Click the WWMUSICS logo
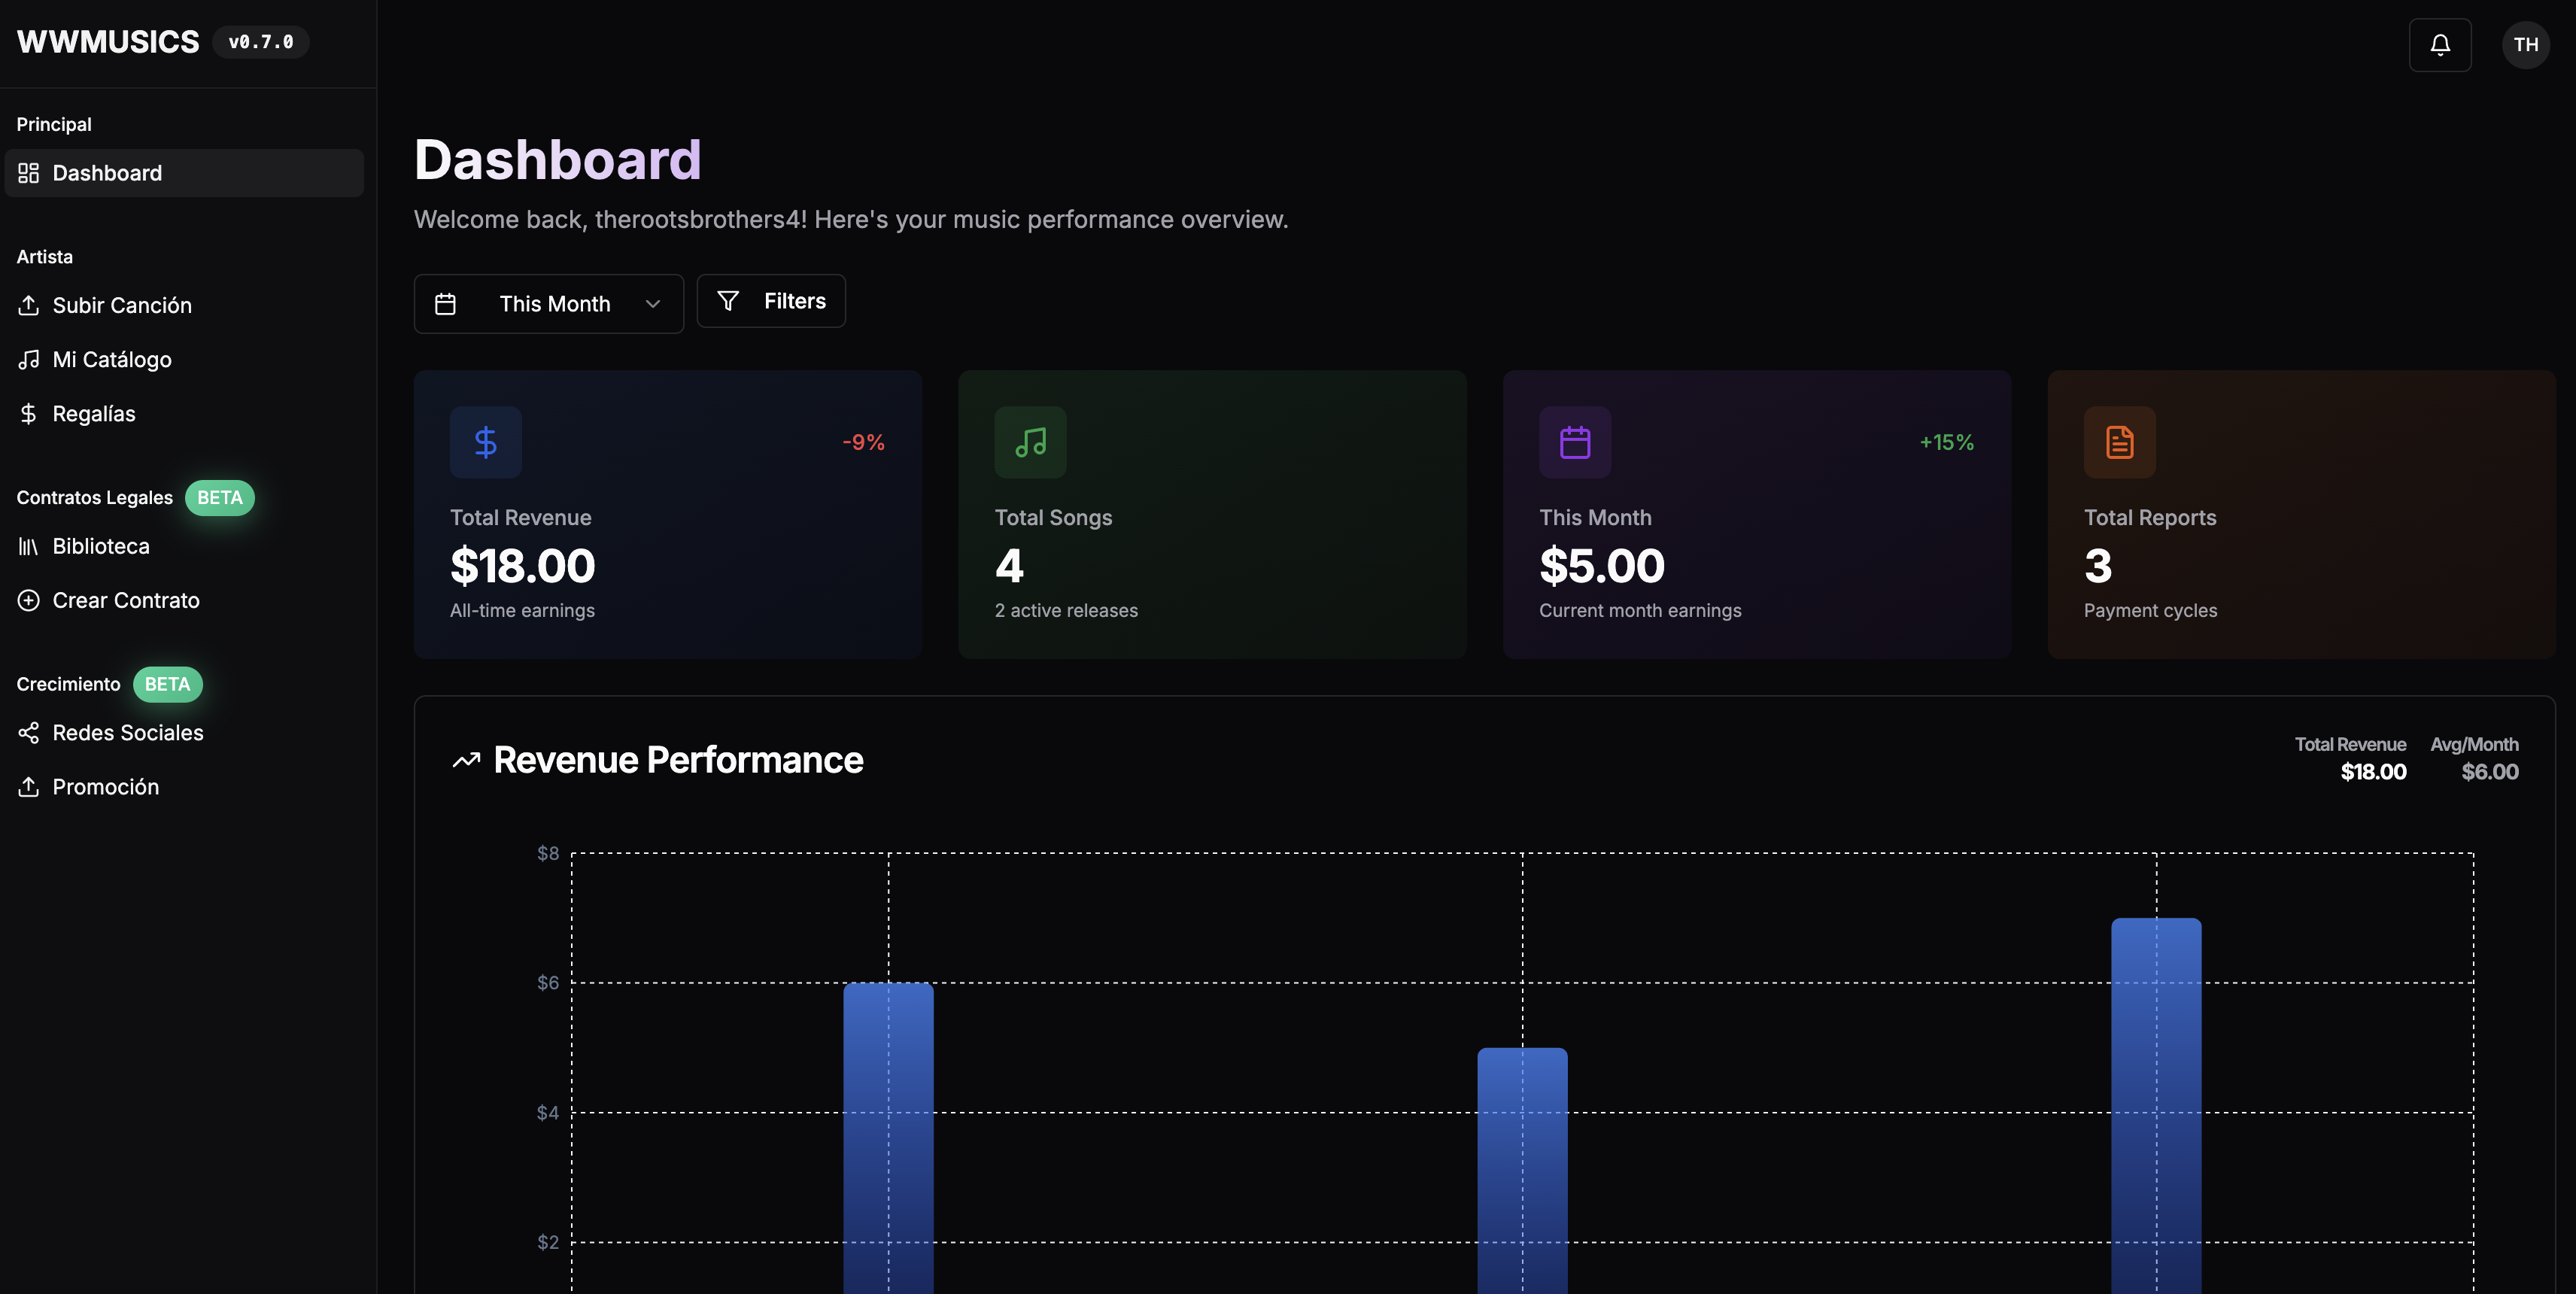Viewport: 2576px width, 1294px height. click(107, 41)
